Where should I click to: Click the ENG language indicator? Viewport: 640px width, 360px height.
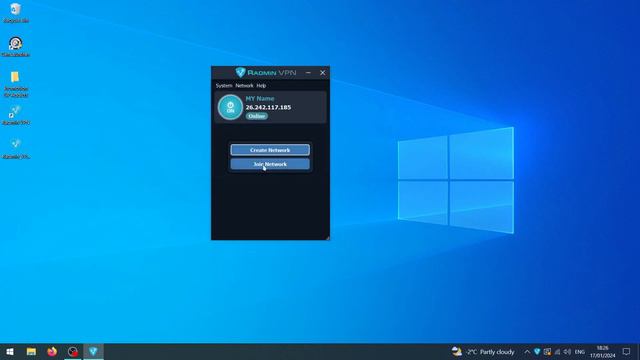point(580,352)
